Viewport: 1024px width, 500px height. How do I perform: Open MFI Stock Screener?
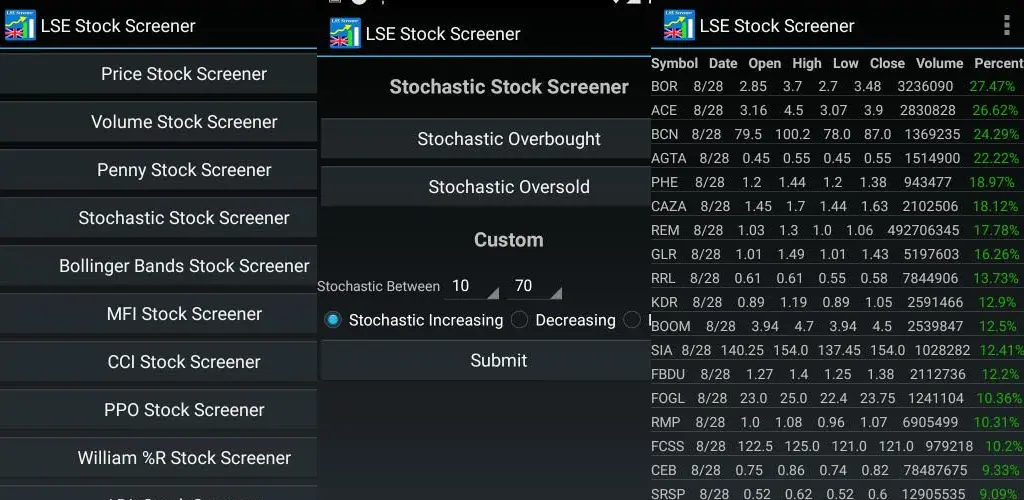coord(158,314)
